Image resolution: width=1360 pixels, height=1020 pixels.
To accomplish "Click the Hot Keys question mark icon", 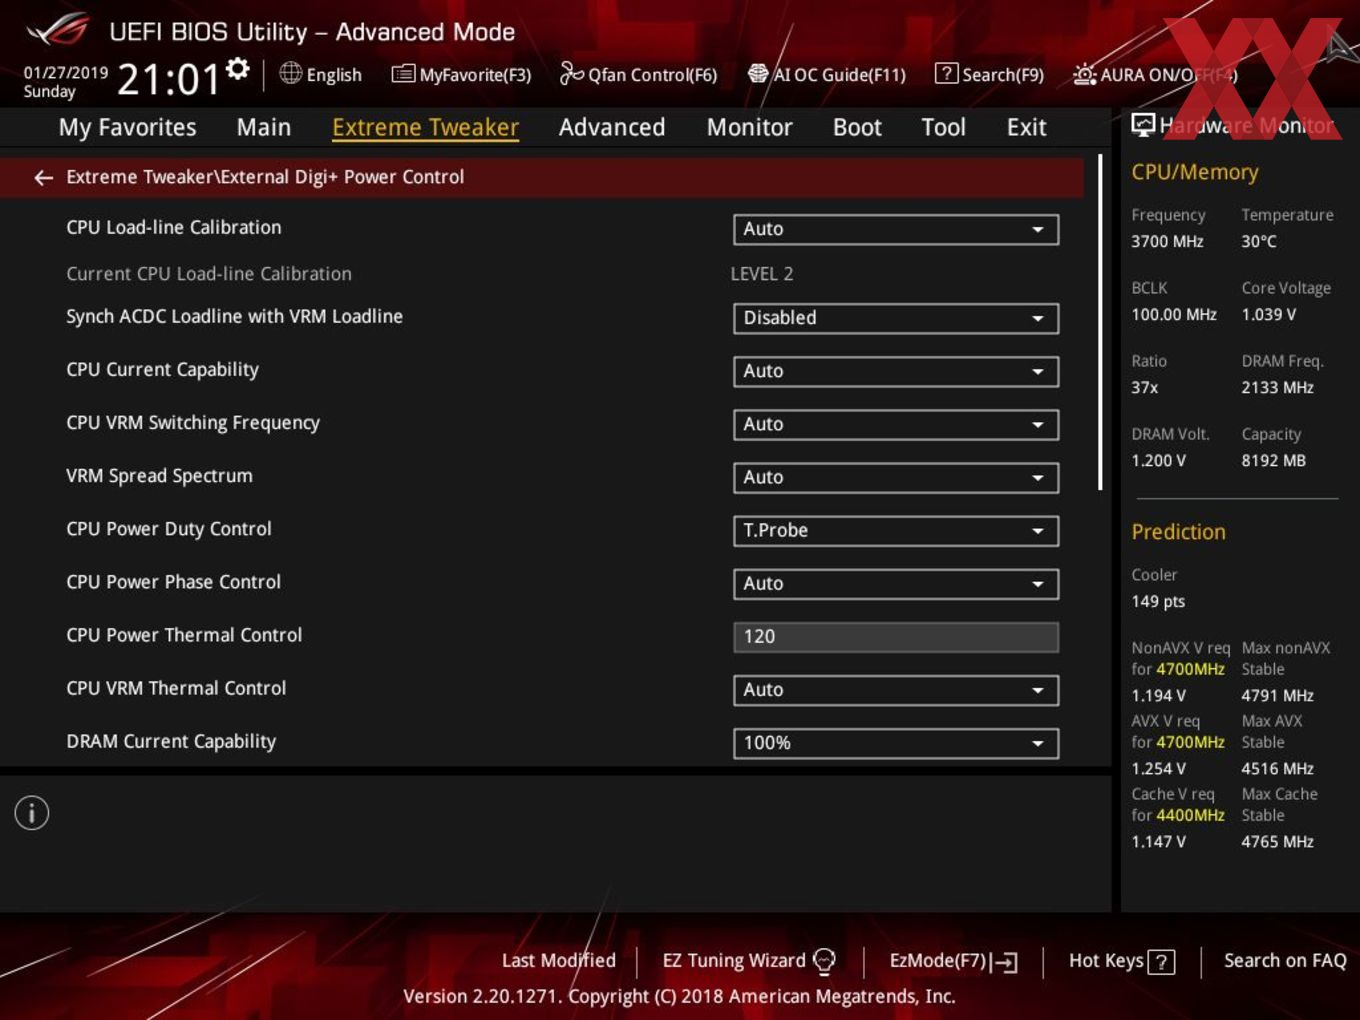I will click(1161, 962).
